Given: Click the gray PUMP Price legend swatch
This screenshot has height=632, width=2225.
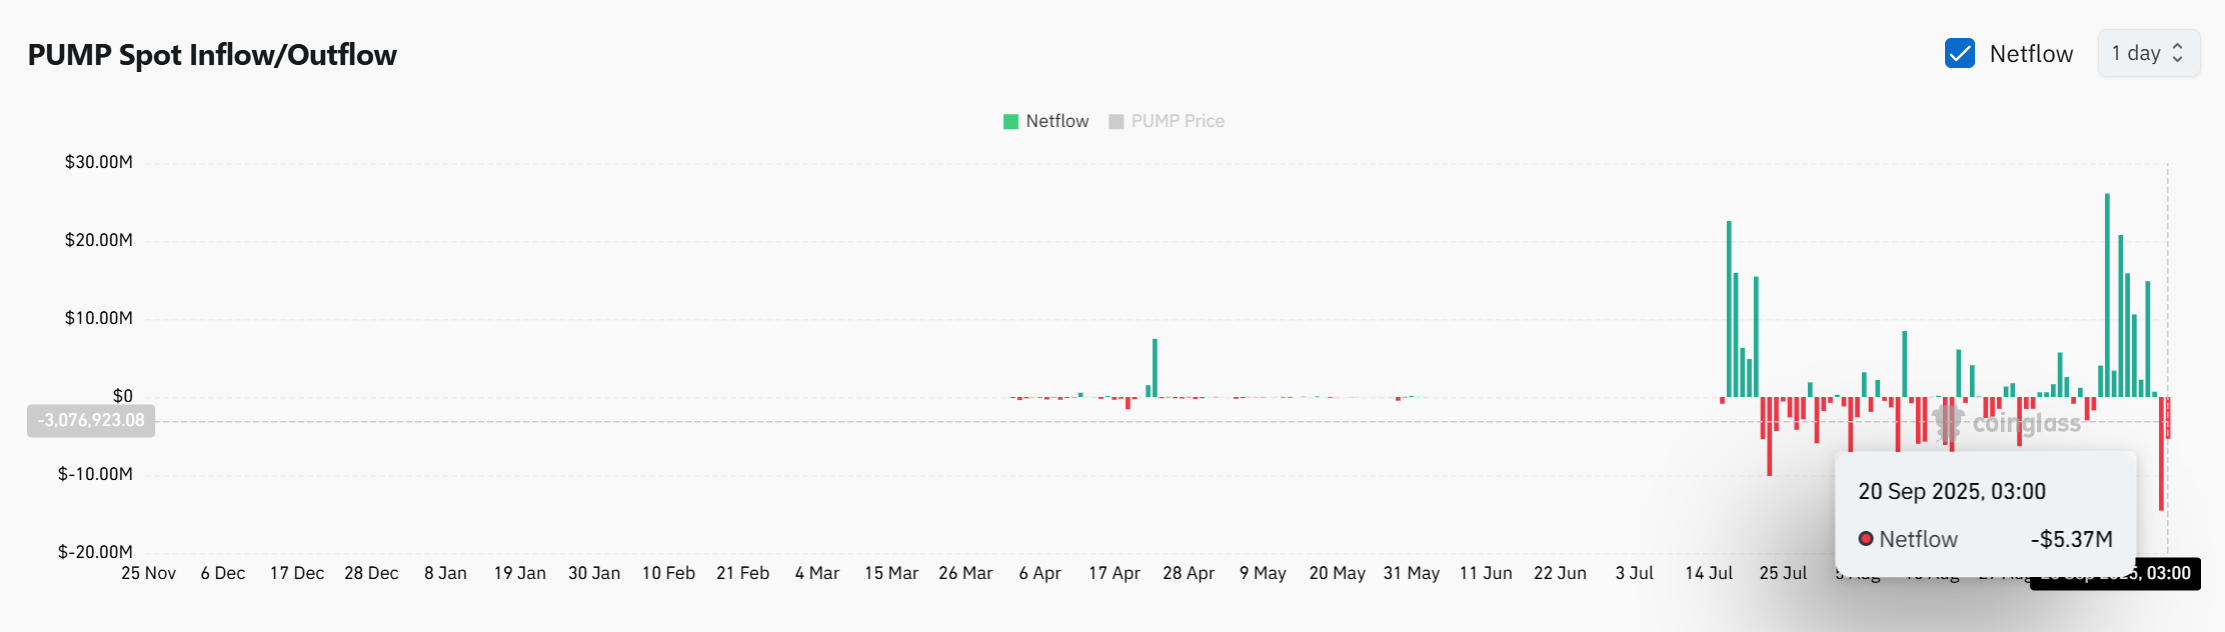Looking at the screenshot, I should [x=1116, y=122].
